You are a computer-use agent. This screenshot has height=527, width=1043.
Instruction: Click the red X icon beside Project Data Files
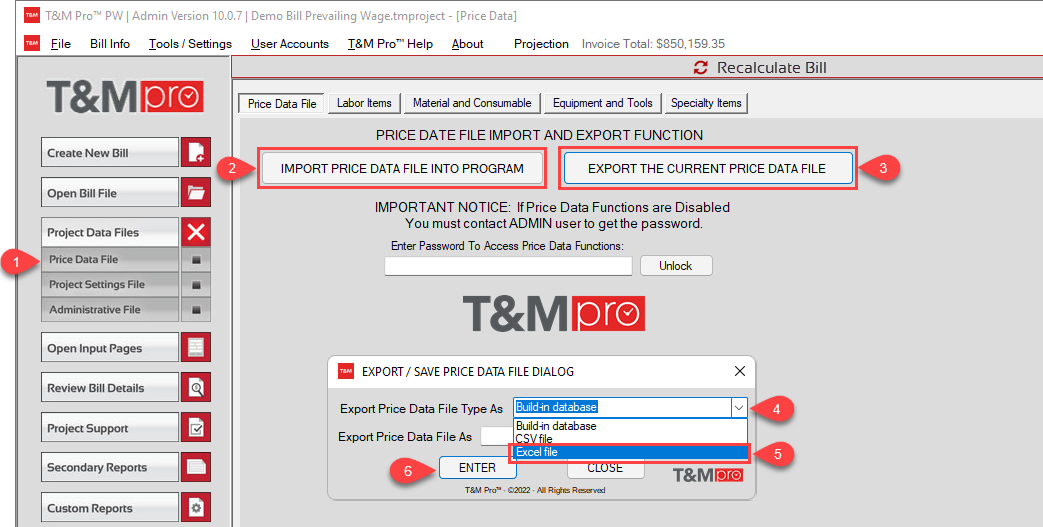pos(196,232)
